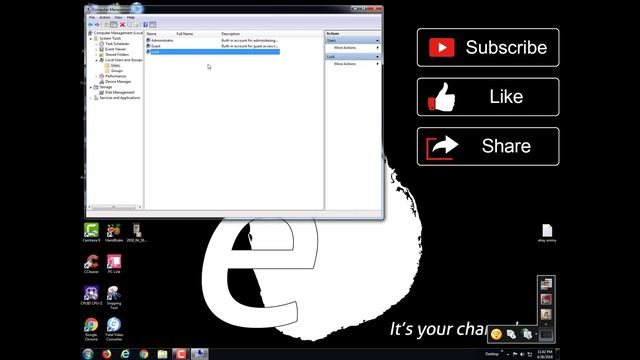The width and height of the screenshot is (640, 360).
Task: Click the taskbar clock
Action: pos(545,354)
